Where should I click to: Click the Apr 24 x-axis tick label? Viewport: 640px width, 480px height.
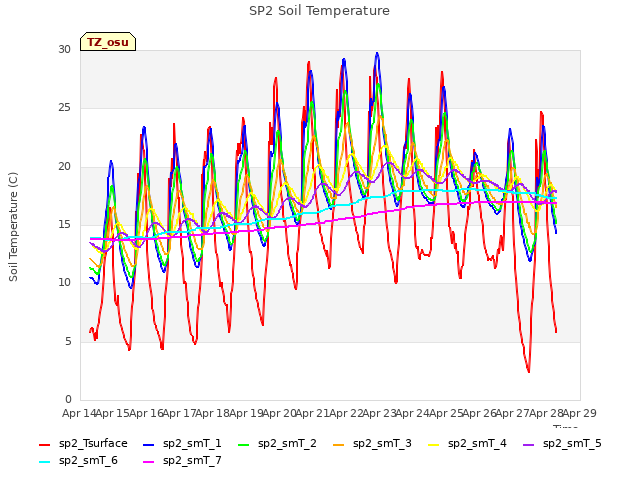[413, 413]
